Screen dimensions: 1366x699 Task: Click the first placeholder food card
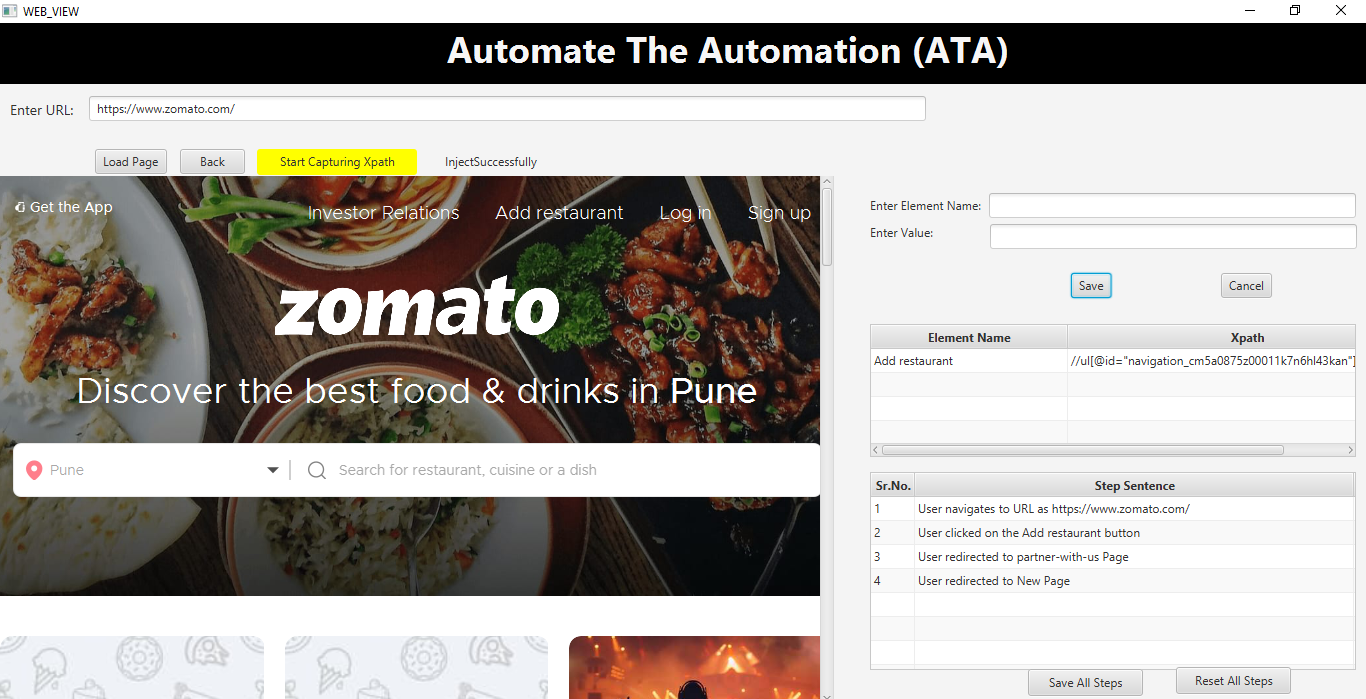132,667
